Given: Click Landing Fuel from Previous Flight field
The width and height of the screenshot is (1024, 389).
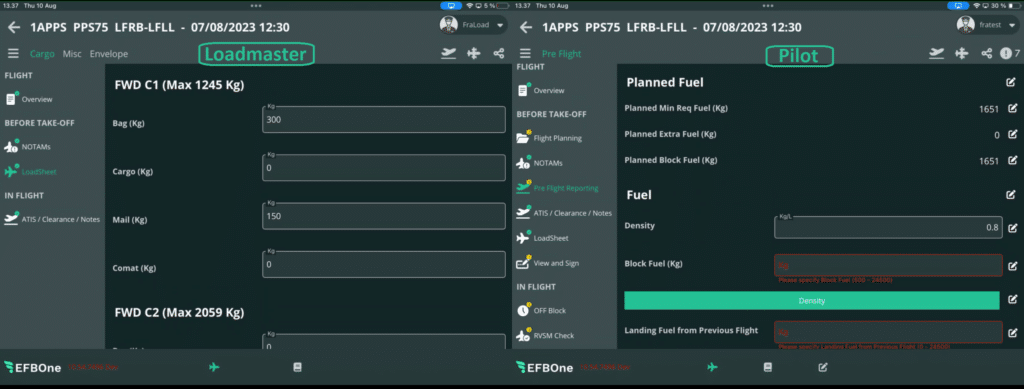Looking at the screenshot, I should (x=888, y=332).
